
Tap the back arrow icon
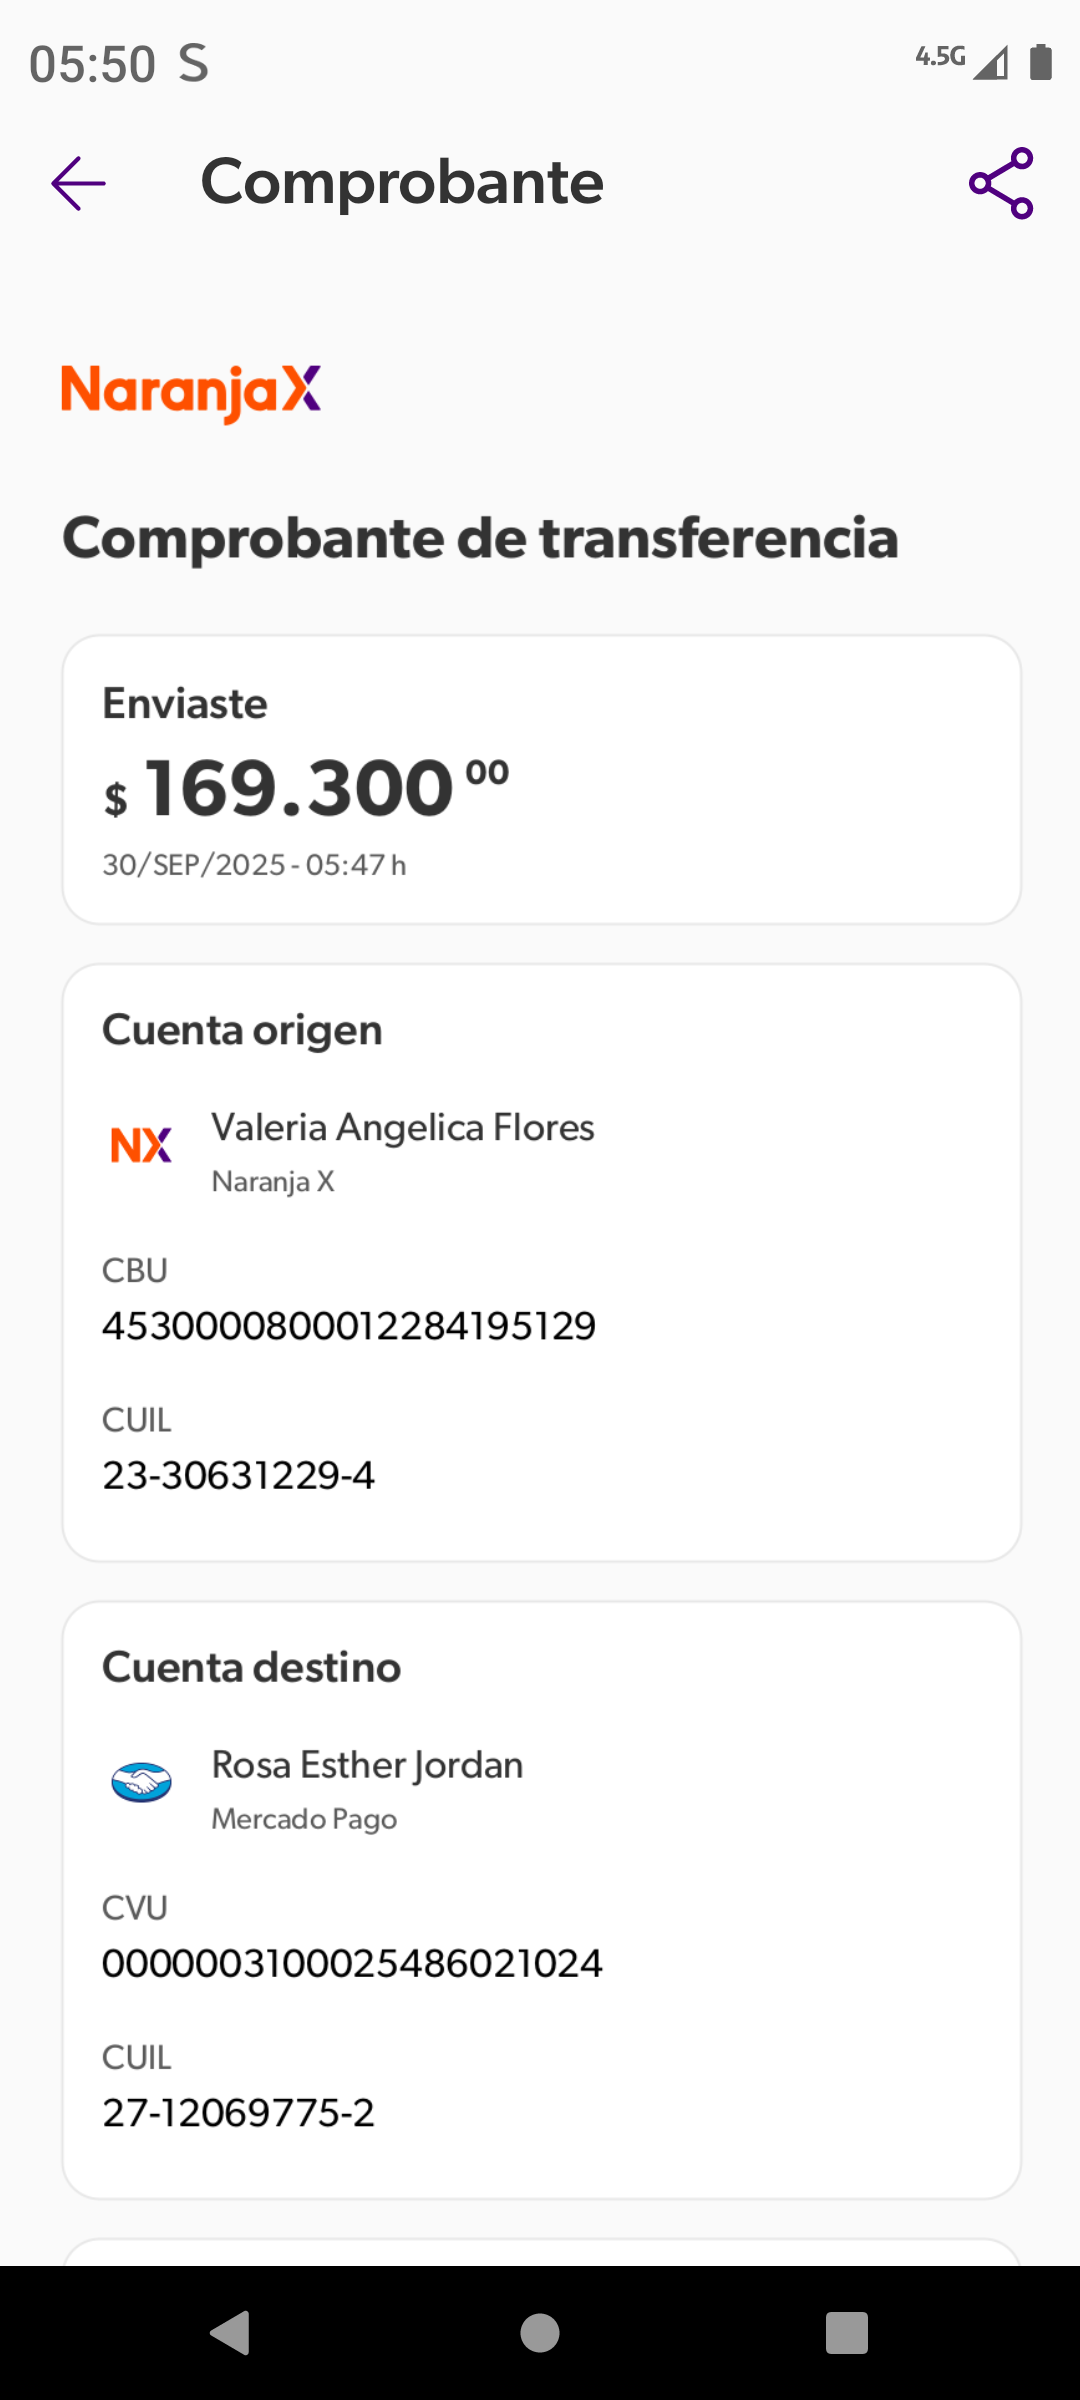tap(78, 184)
